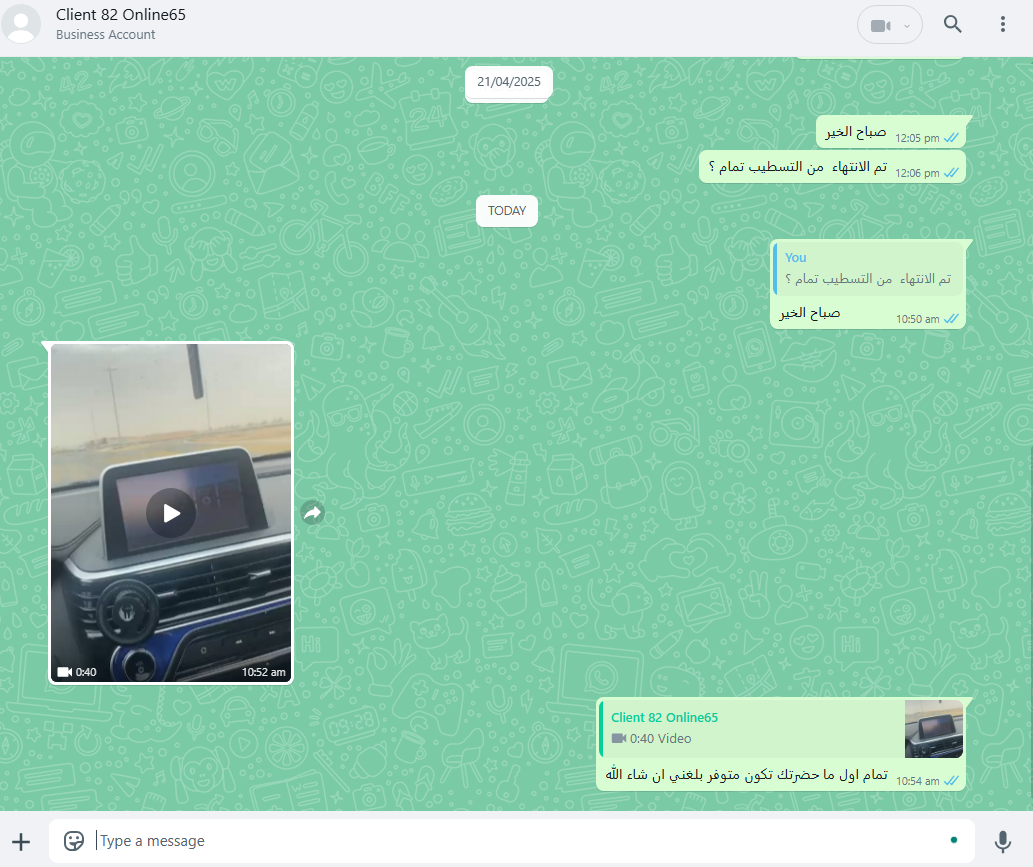Click read receipt ticks on 12:06 pm message
Viewport: 1033px width, 867px height.
[x=951, y=173]
